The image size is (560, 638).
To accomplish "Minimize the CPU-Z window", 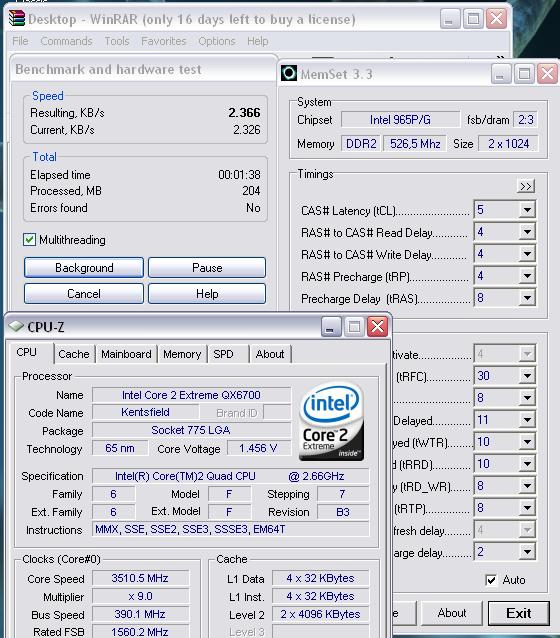I will tap(331, 326).
